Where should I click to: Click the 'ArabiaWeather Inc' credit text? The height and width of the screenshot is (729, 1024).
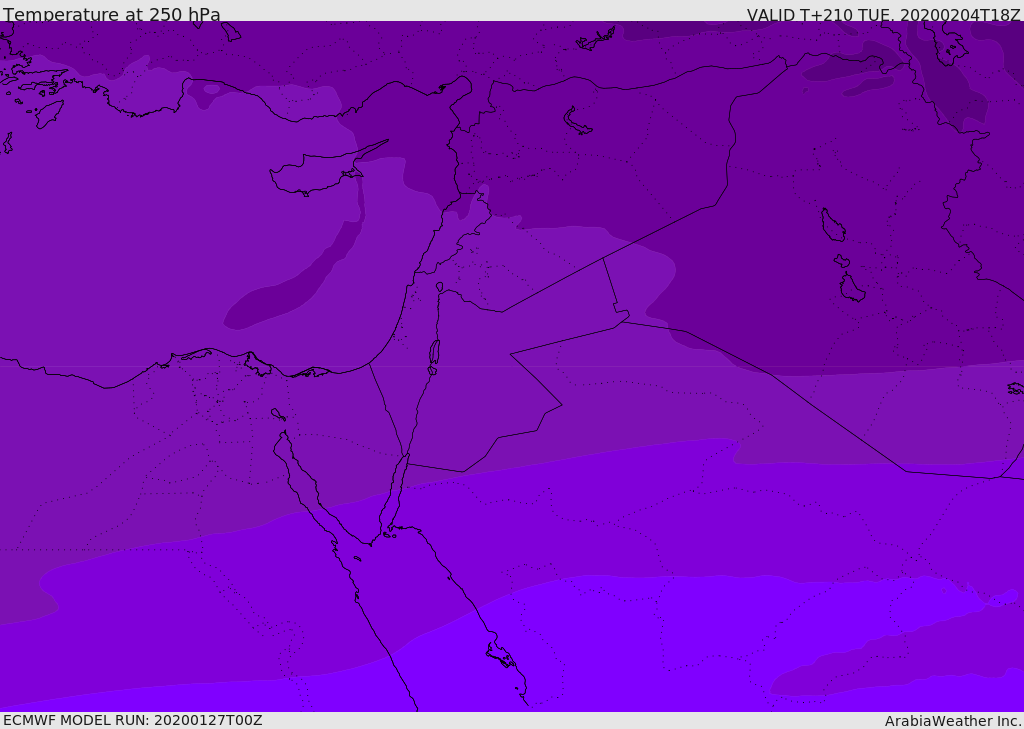(953, 721)
